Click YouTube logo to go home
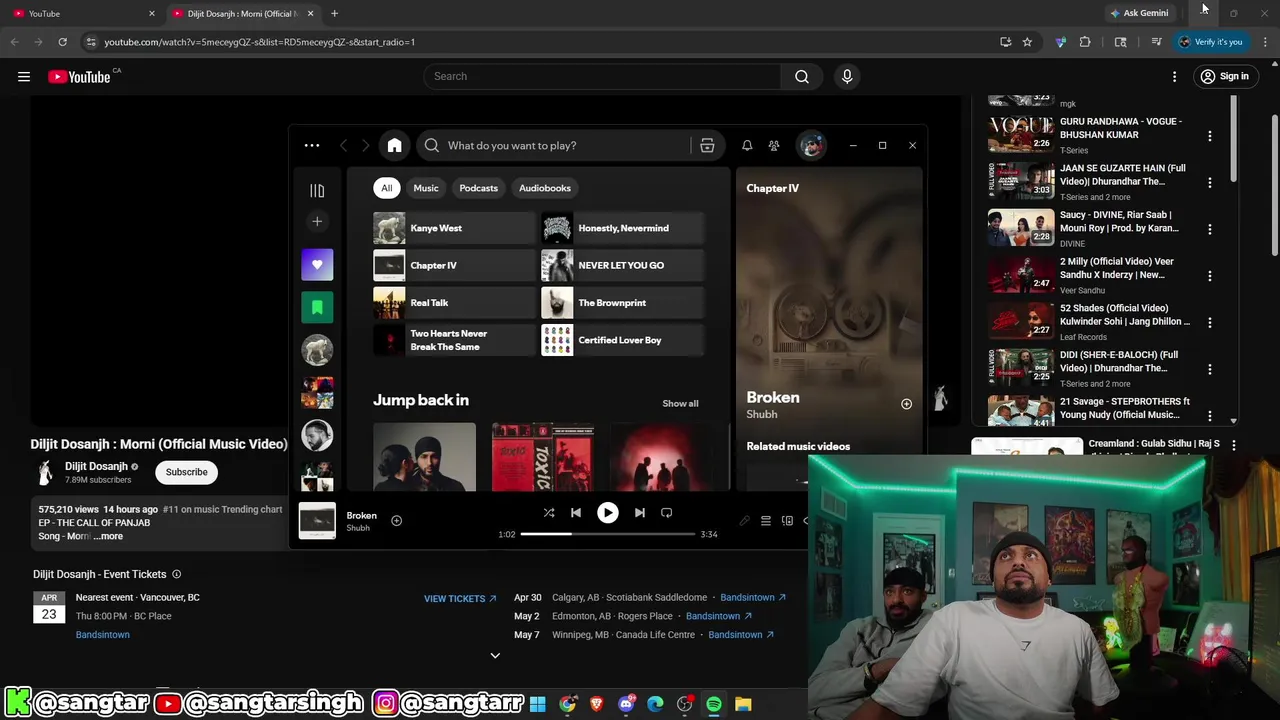 point(79,77)
